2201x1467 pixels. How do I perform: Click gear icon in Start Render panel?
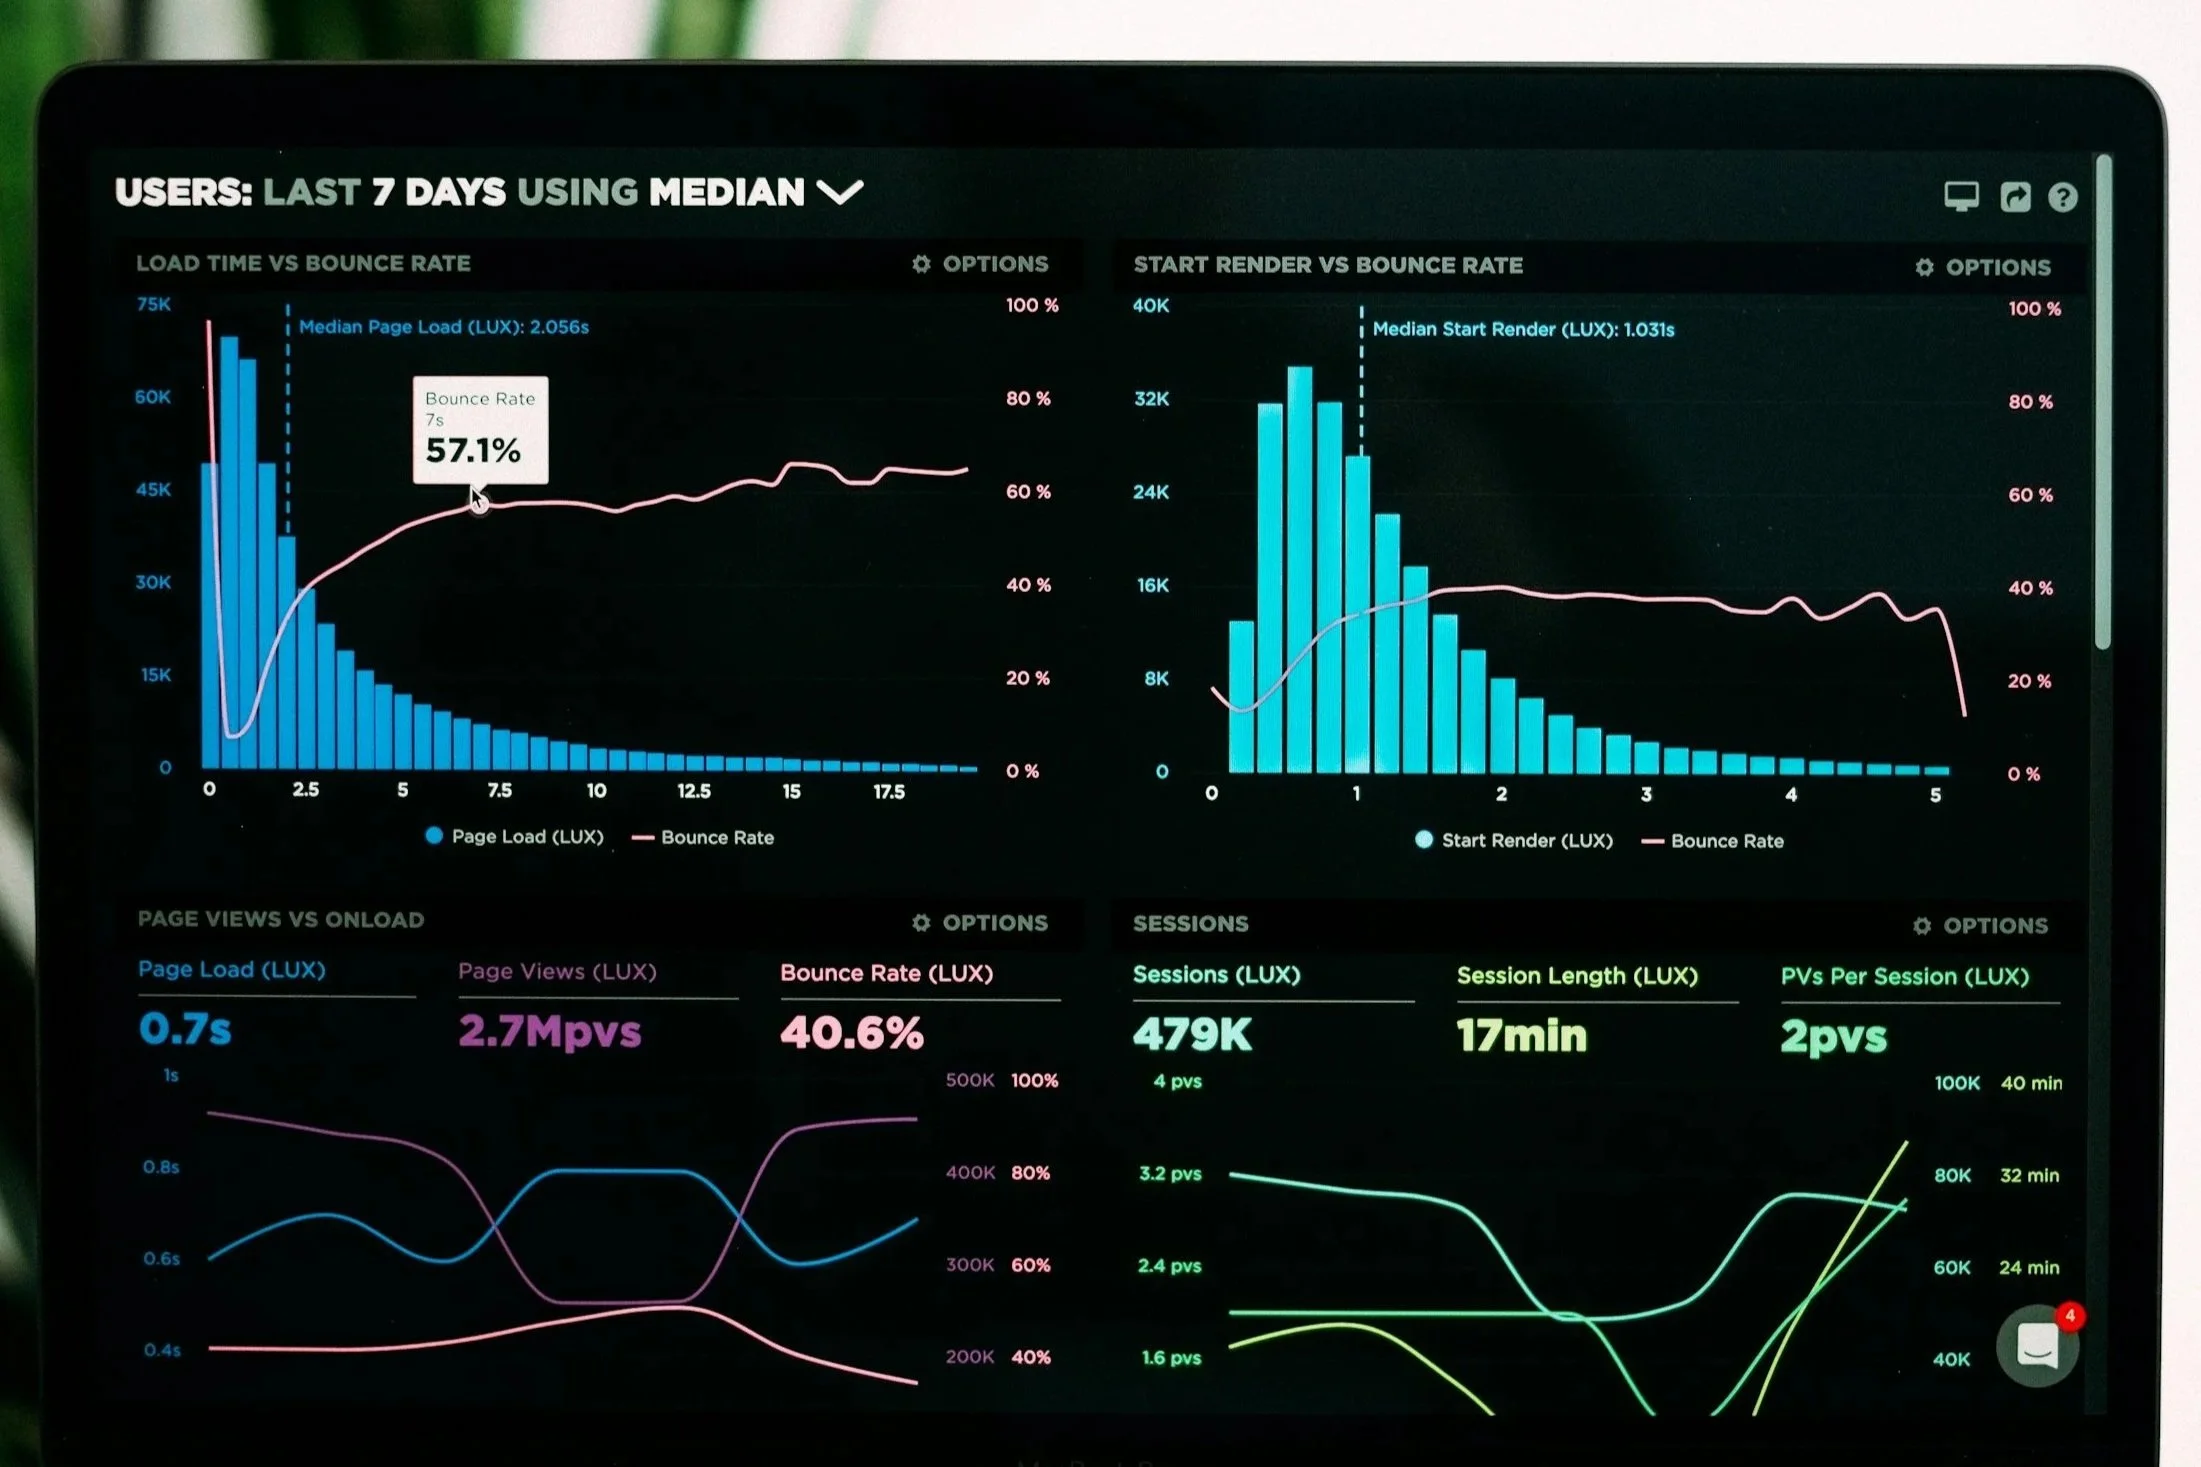1924,267
